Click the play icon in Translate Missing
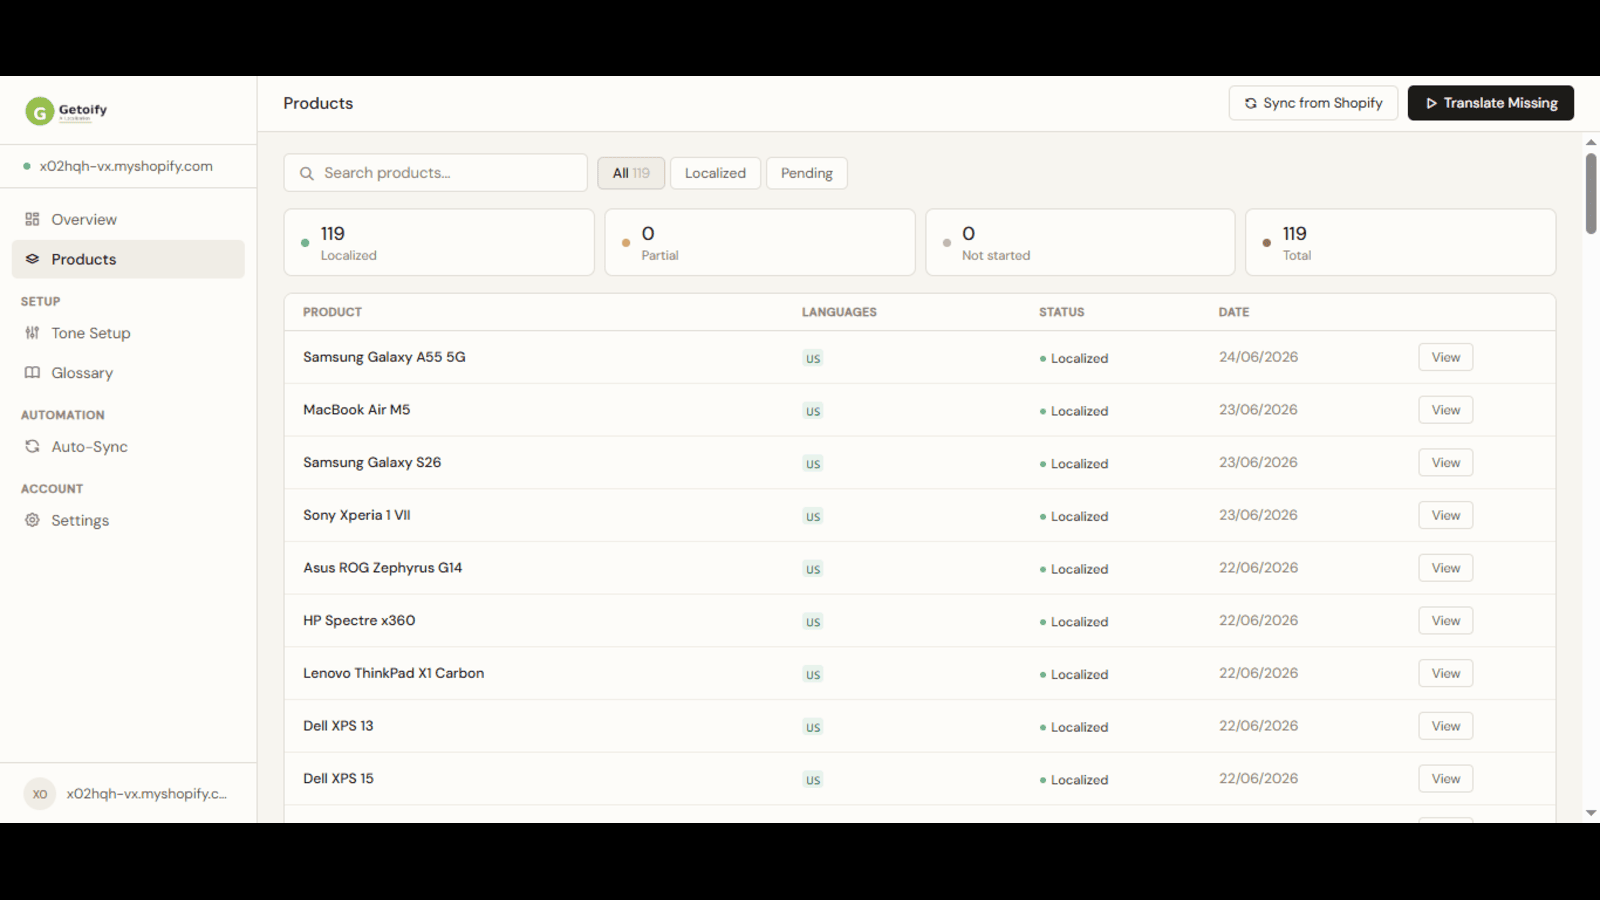The width and height of the screenshot is (1600, 900). pos(1431,103)
